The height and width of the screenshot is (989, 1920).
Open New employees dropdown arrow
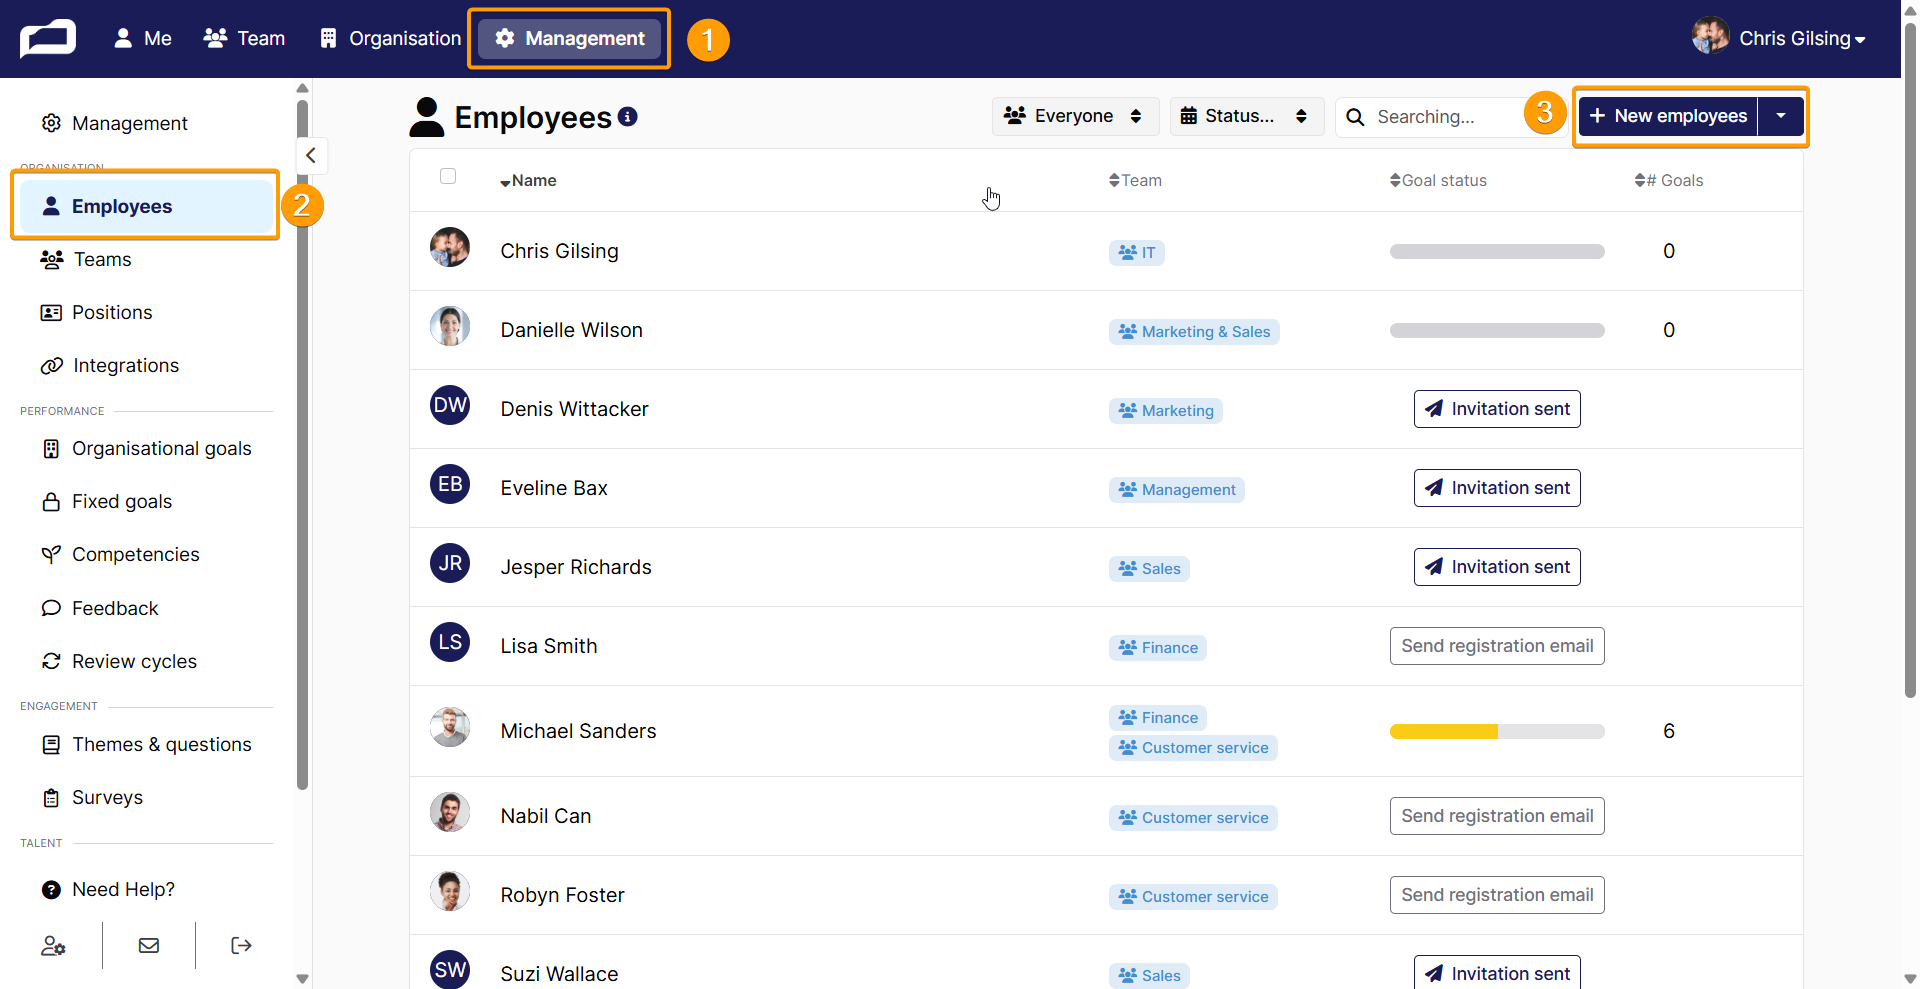click(1781, 116)
